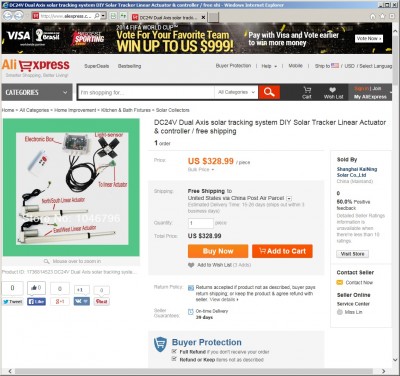Viewport: 400px width, 376px height.
Task: Switch to the DC24V Dual Axis browser tab
Action: pyautogui.click(x=169, y=17)
